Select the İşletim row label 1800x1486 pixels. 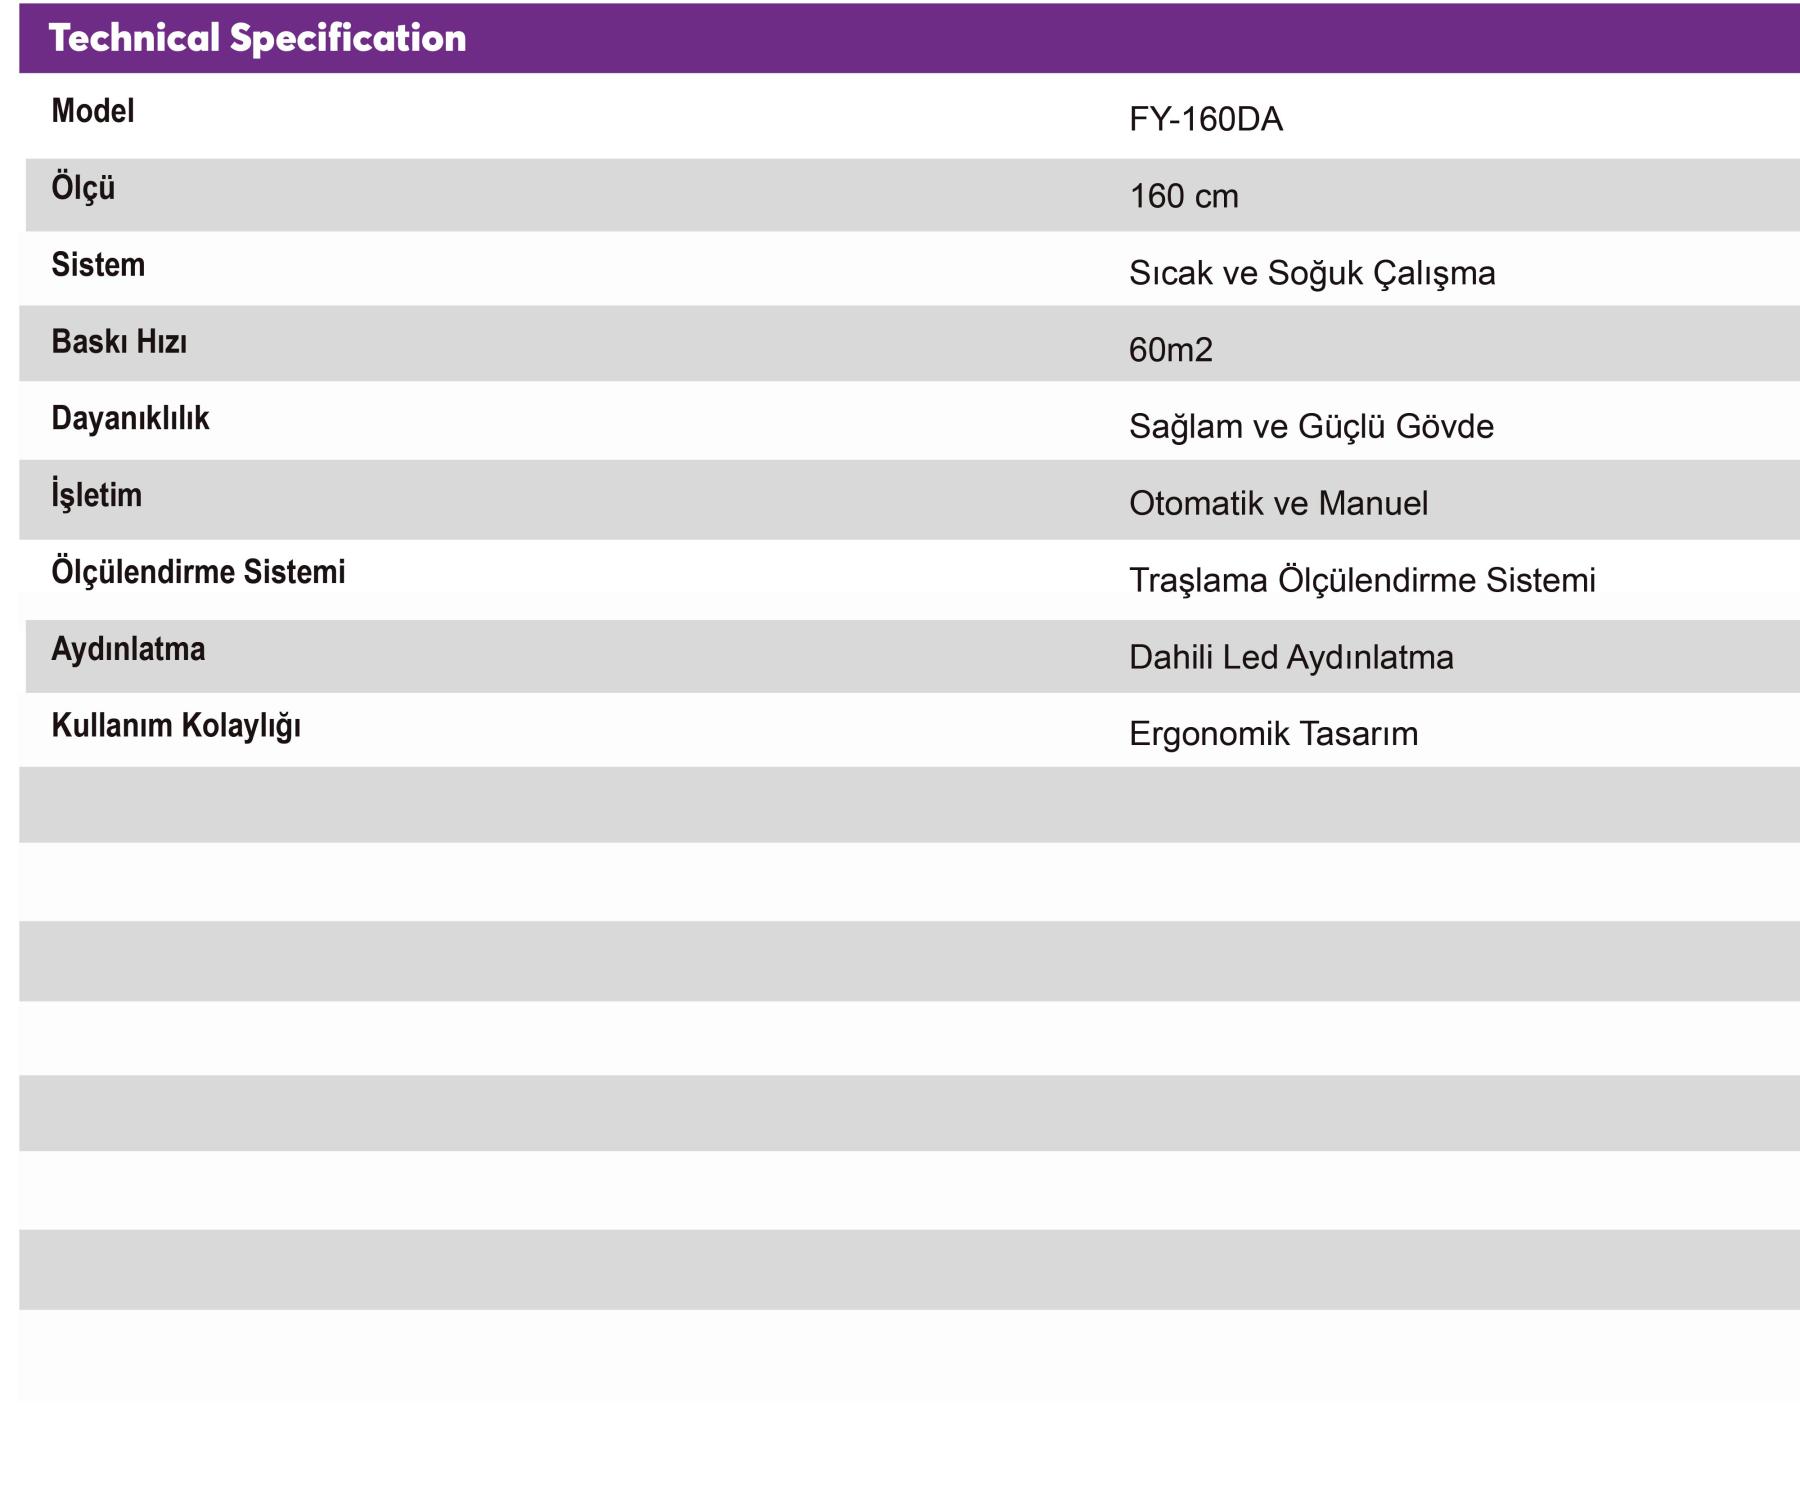tap(96, 495)
